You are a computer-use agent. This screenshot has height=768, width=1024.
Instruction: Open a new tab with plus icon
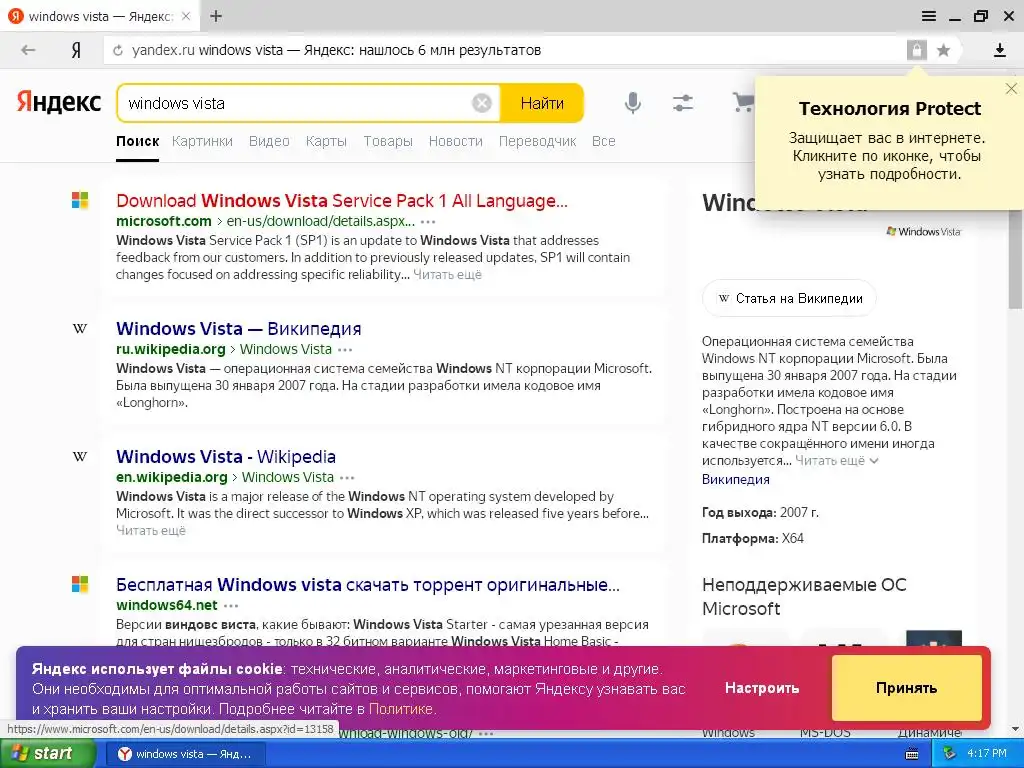(216, 16)
